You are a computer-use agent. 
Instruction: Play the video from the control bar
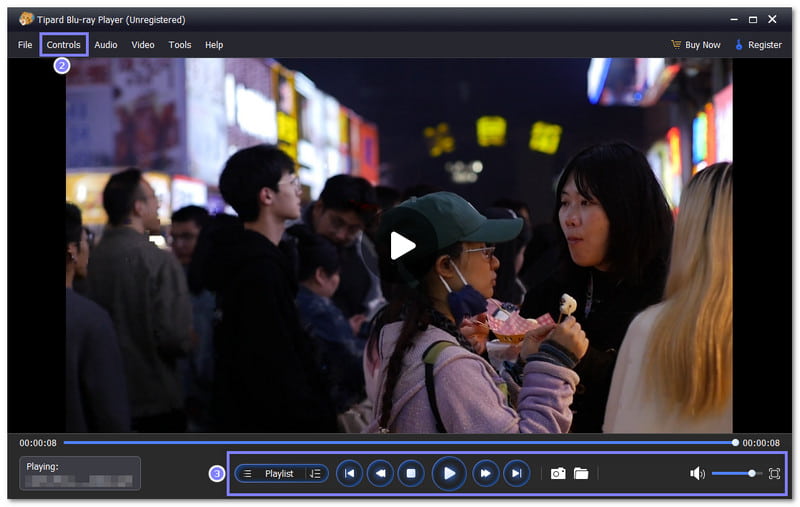pos(449,474)
